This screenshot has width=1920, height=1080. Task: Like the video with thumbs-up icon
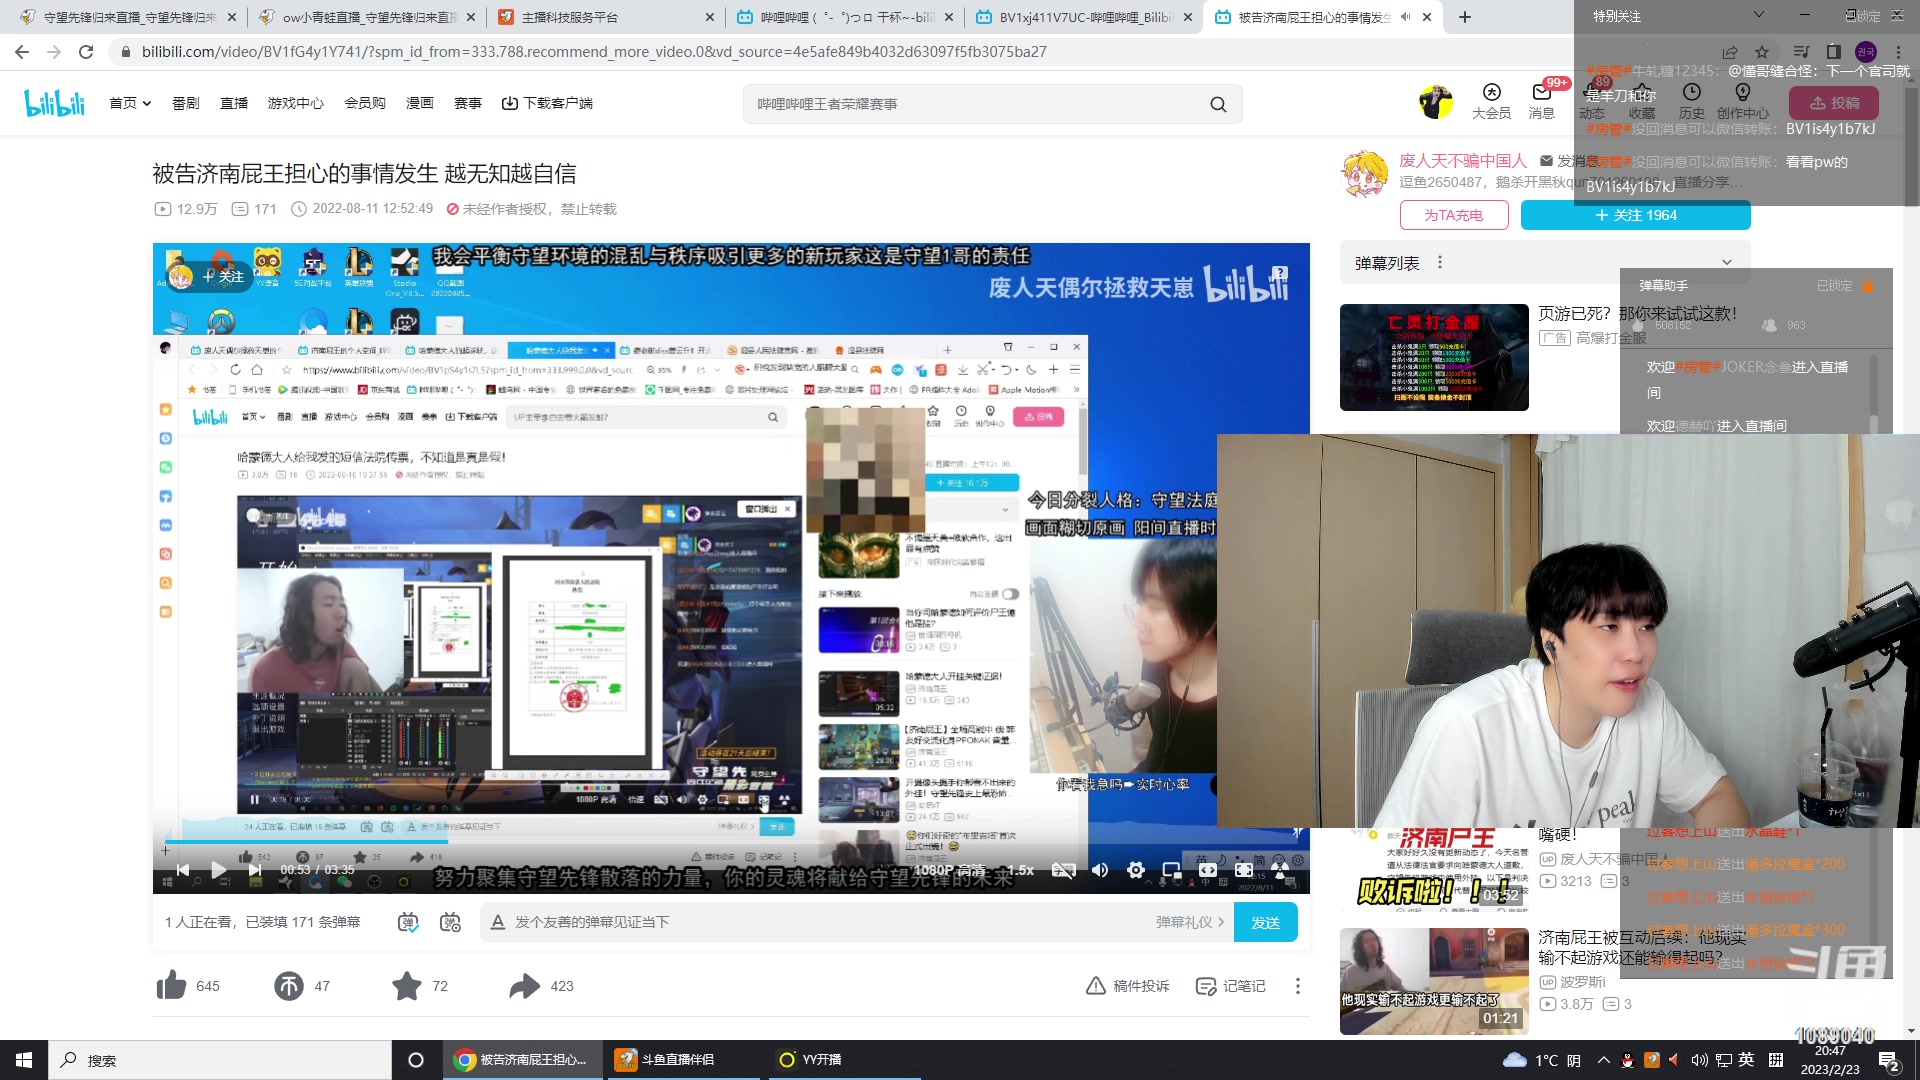172,986
